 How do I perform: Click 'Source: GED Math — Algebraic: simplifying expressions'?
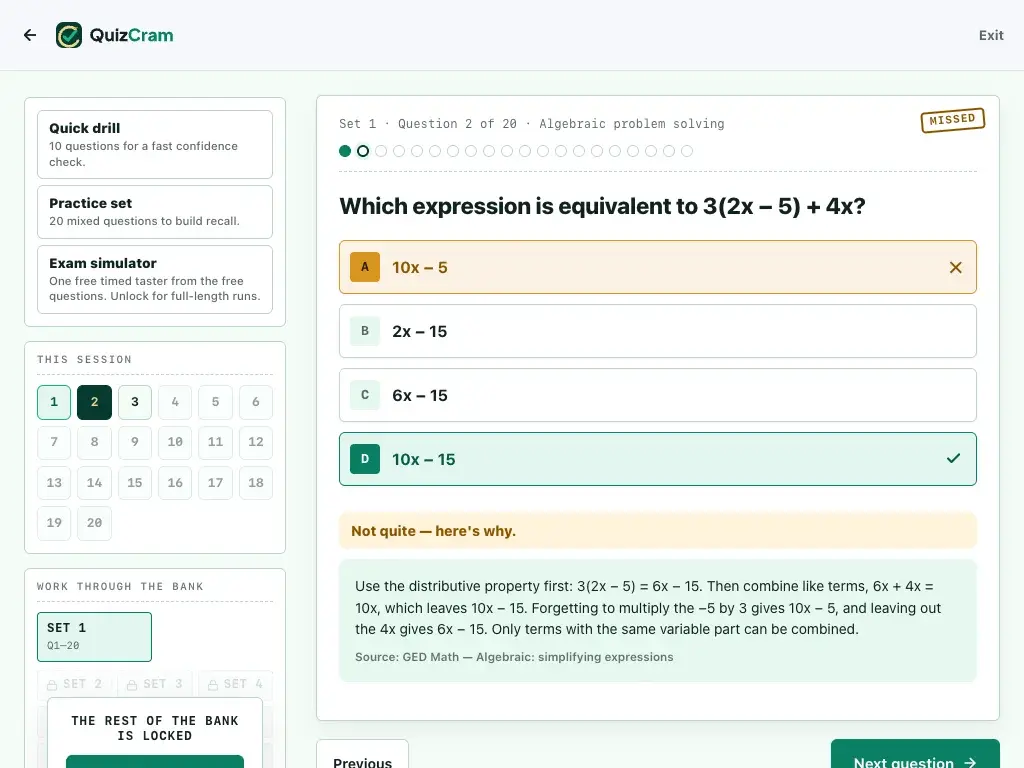point(514,657)
